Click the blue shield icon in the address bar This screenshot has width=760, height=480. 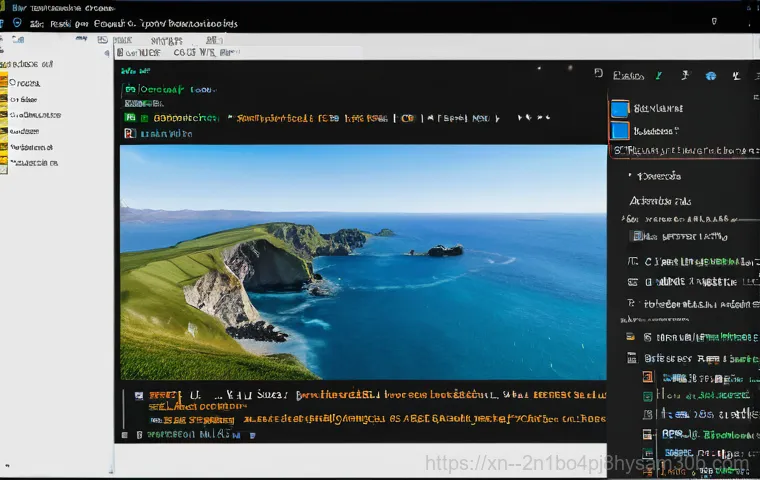[x=17, y=23]
